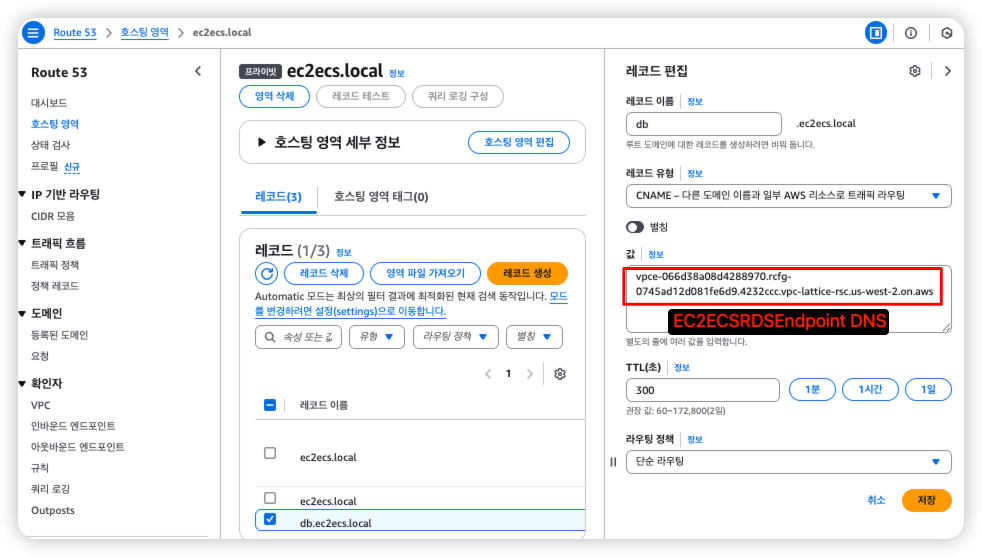Open 대시보드 in the sidebar
This screenshot has width=982, height=557.
pyautogui.click(x=49, y=103)
